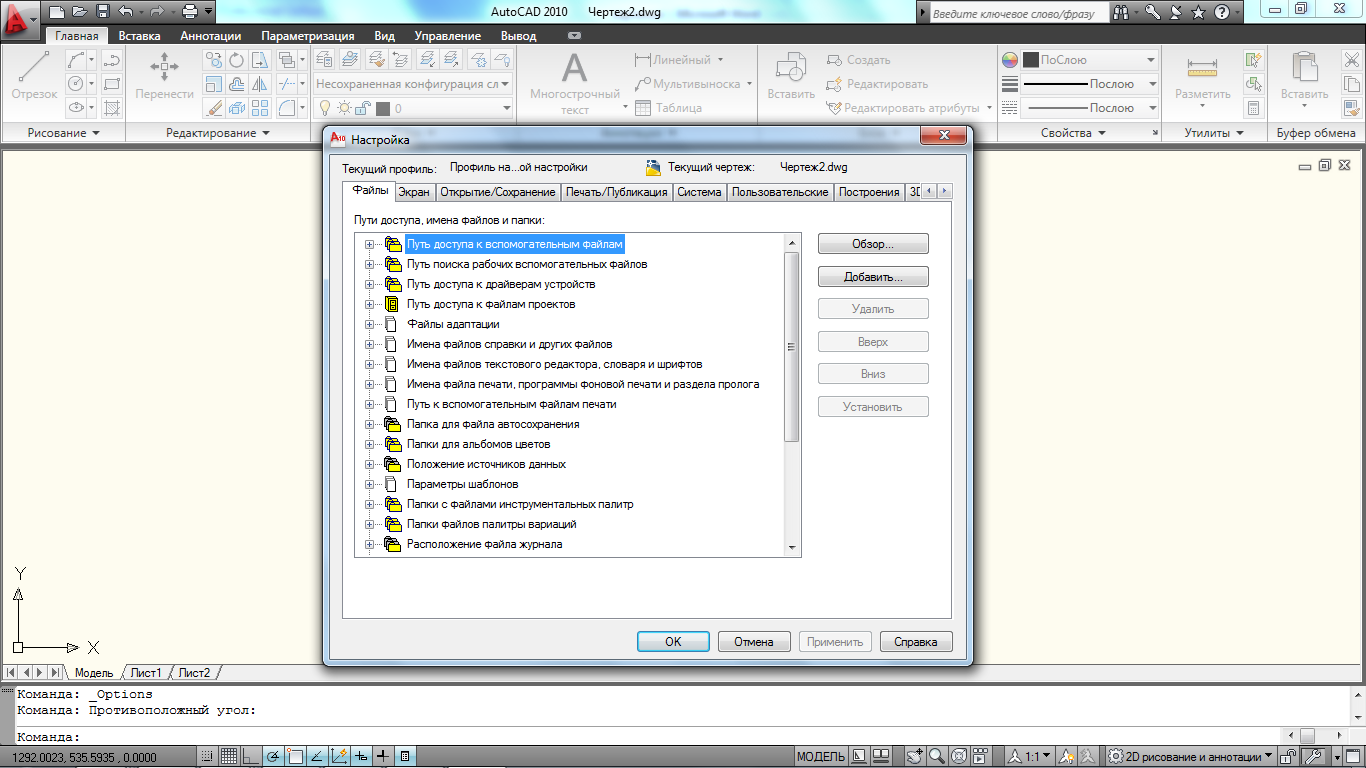Screen dimensions: 1366x768
Task: Click МОДЕЛЬ button in status bar
Action: coord(820,757)
